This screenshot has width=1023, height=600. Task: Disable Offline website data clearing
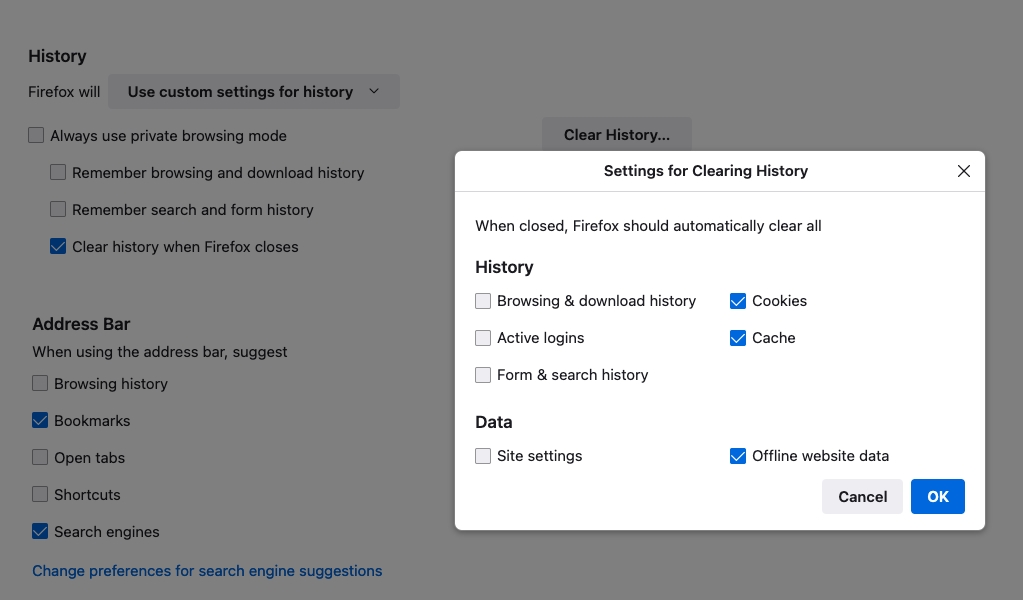tap(738, 456)
